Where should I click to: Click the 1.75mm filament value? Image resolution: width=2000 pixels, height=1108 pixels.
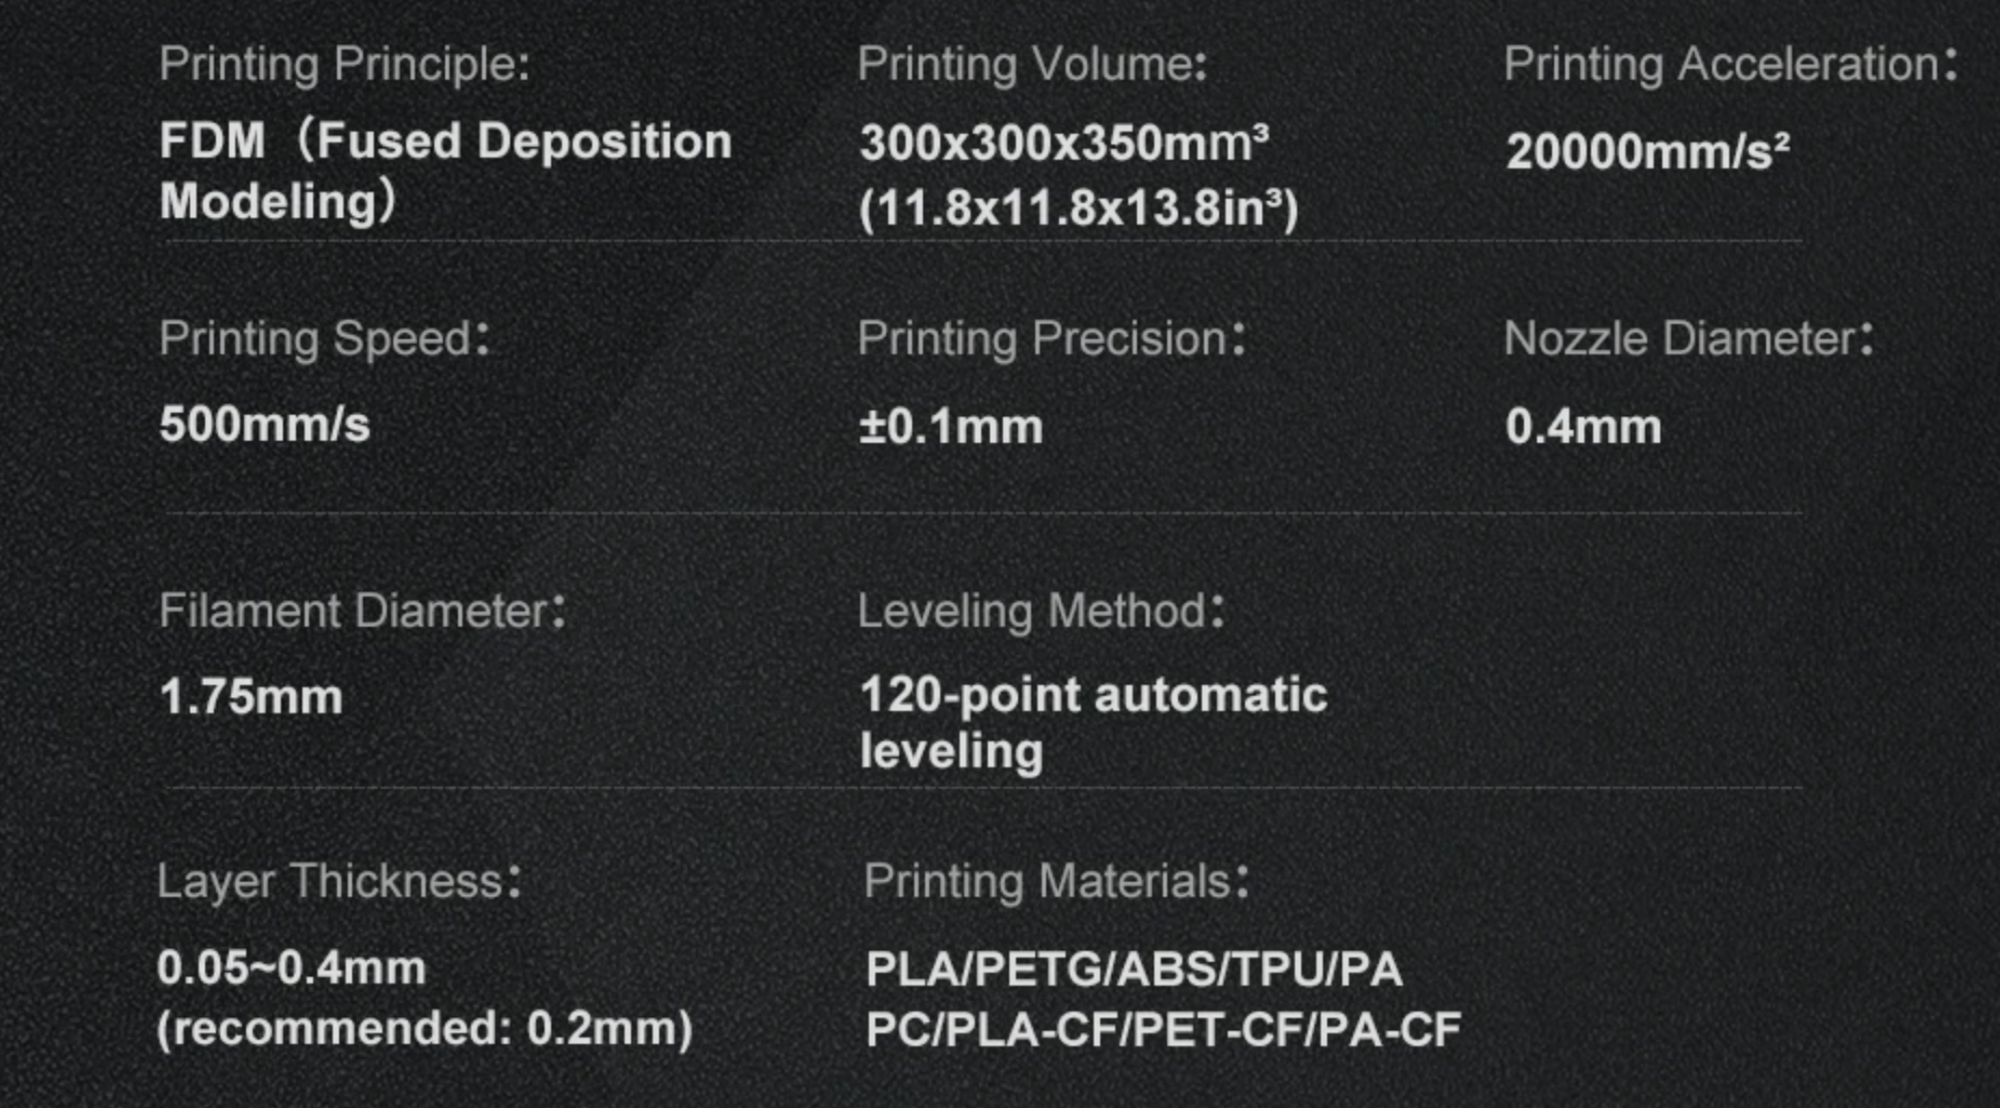click(x=251, y=697)
